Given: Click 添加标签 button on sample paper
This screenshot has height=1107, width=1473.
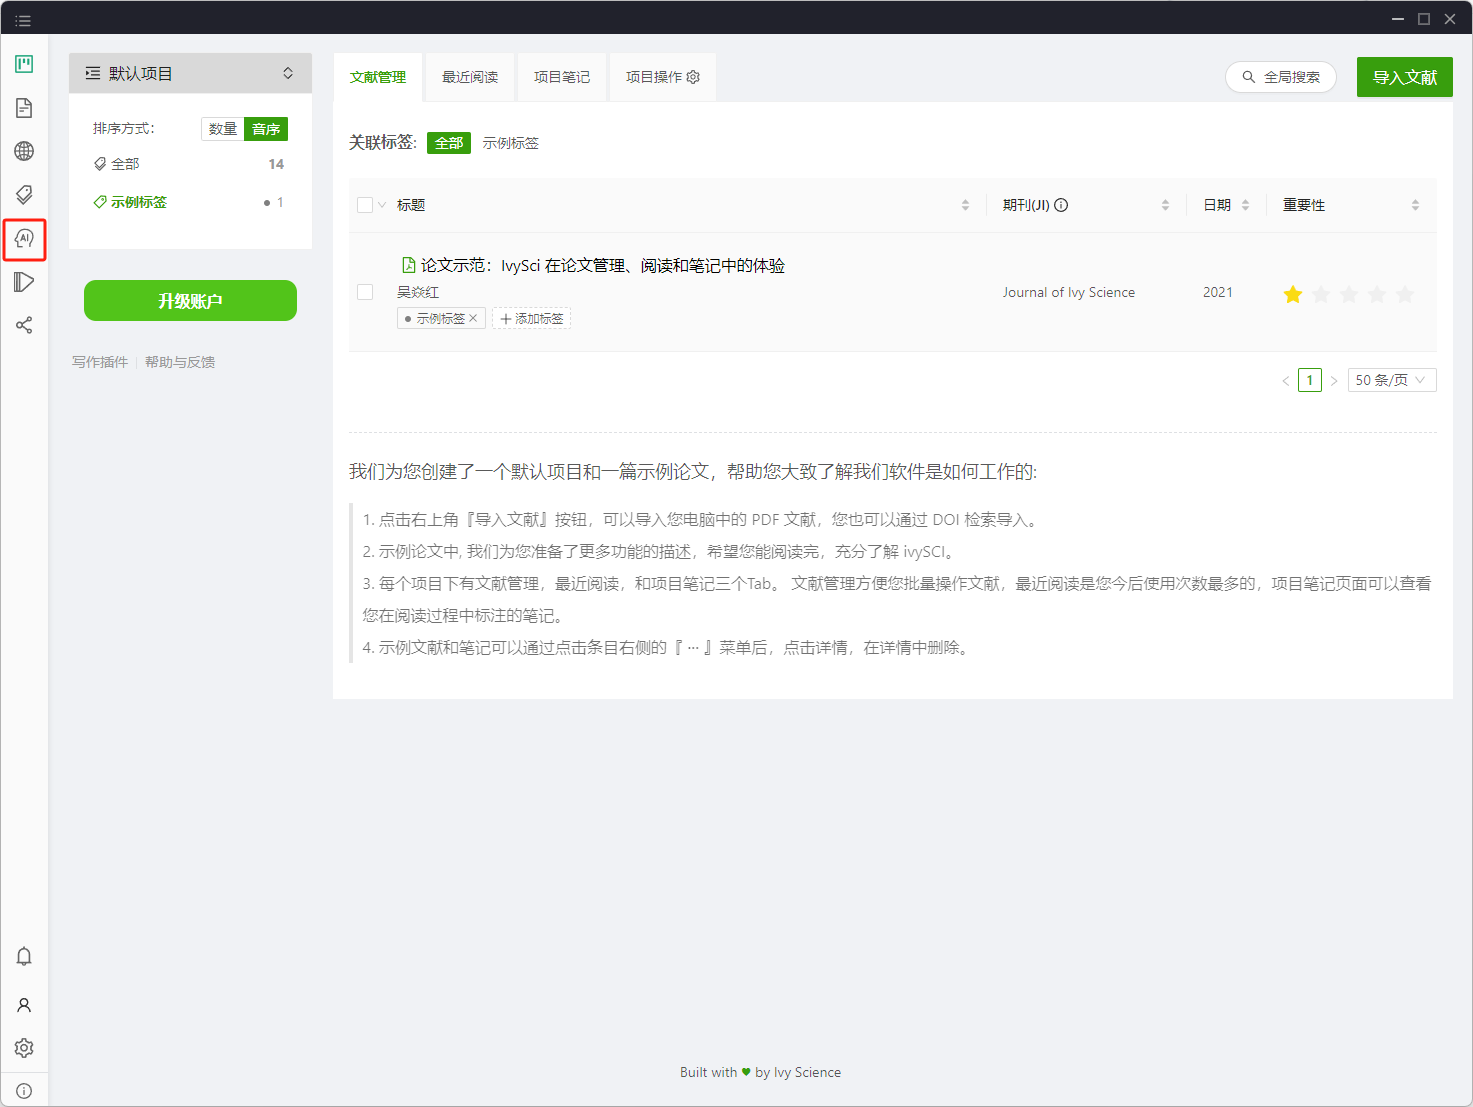Looking at the screenshot, I should pos(531,318).
